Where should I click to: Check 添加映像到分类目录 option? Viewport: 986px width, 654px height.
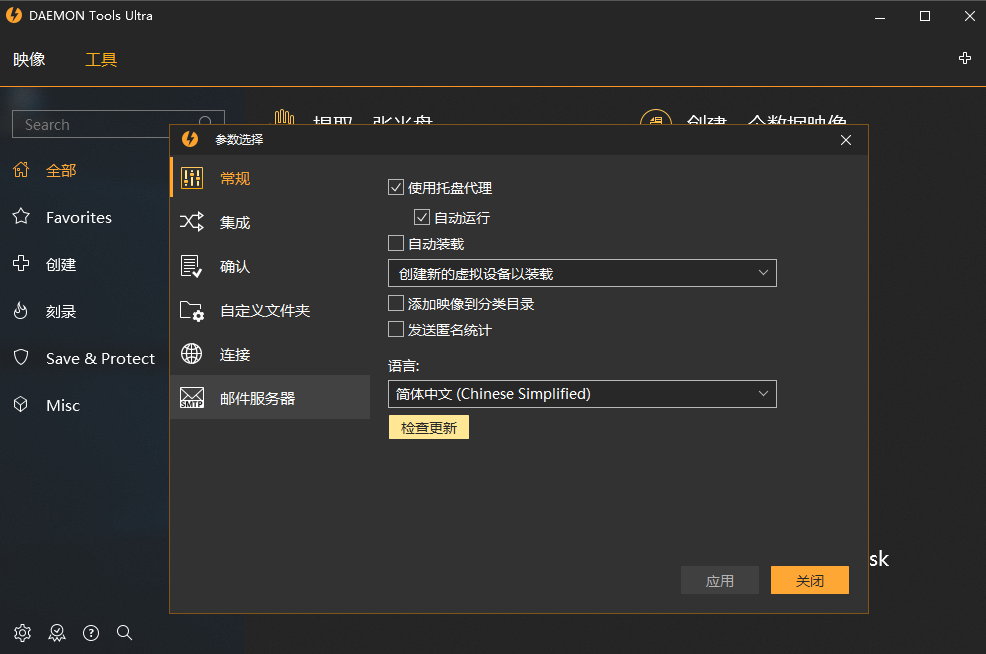[396, 303]
